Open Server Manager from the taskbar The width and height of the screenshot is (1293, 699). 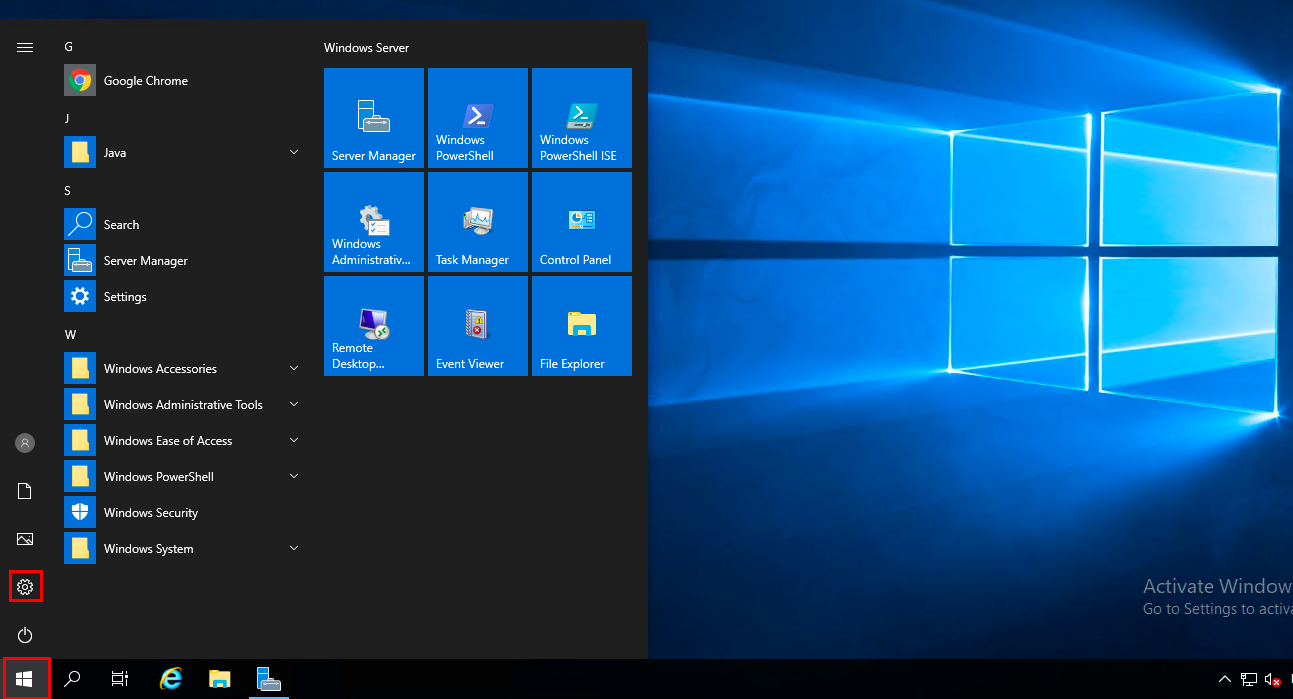(268, 679)
